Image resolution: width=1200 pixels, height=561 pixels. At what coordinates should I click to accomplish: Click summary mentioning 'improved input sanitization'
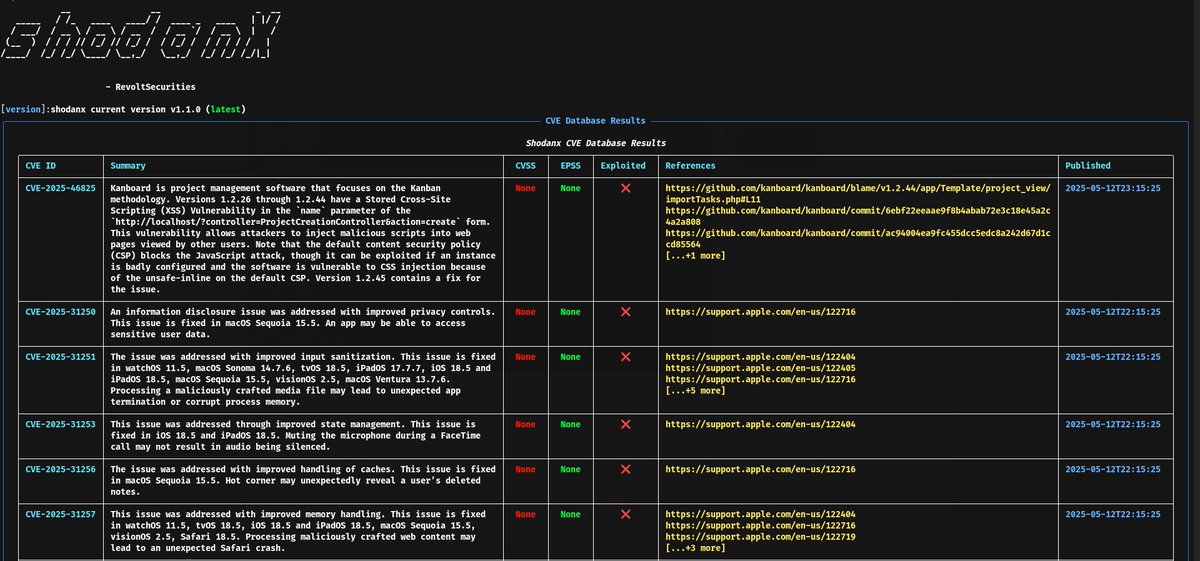tap(303, 380)
